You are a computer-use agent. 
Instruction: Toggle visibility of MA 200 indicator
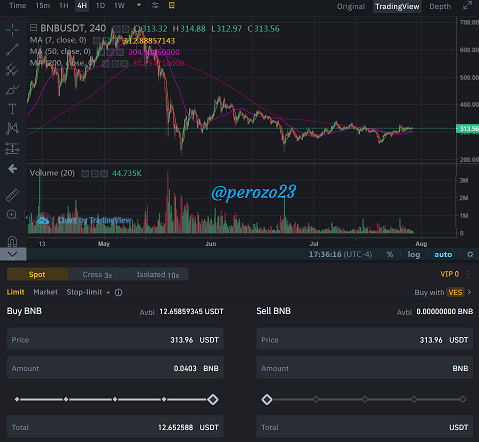point(106,63)
